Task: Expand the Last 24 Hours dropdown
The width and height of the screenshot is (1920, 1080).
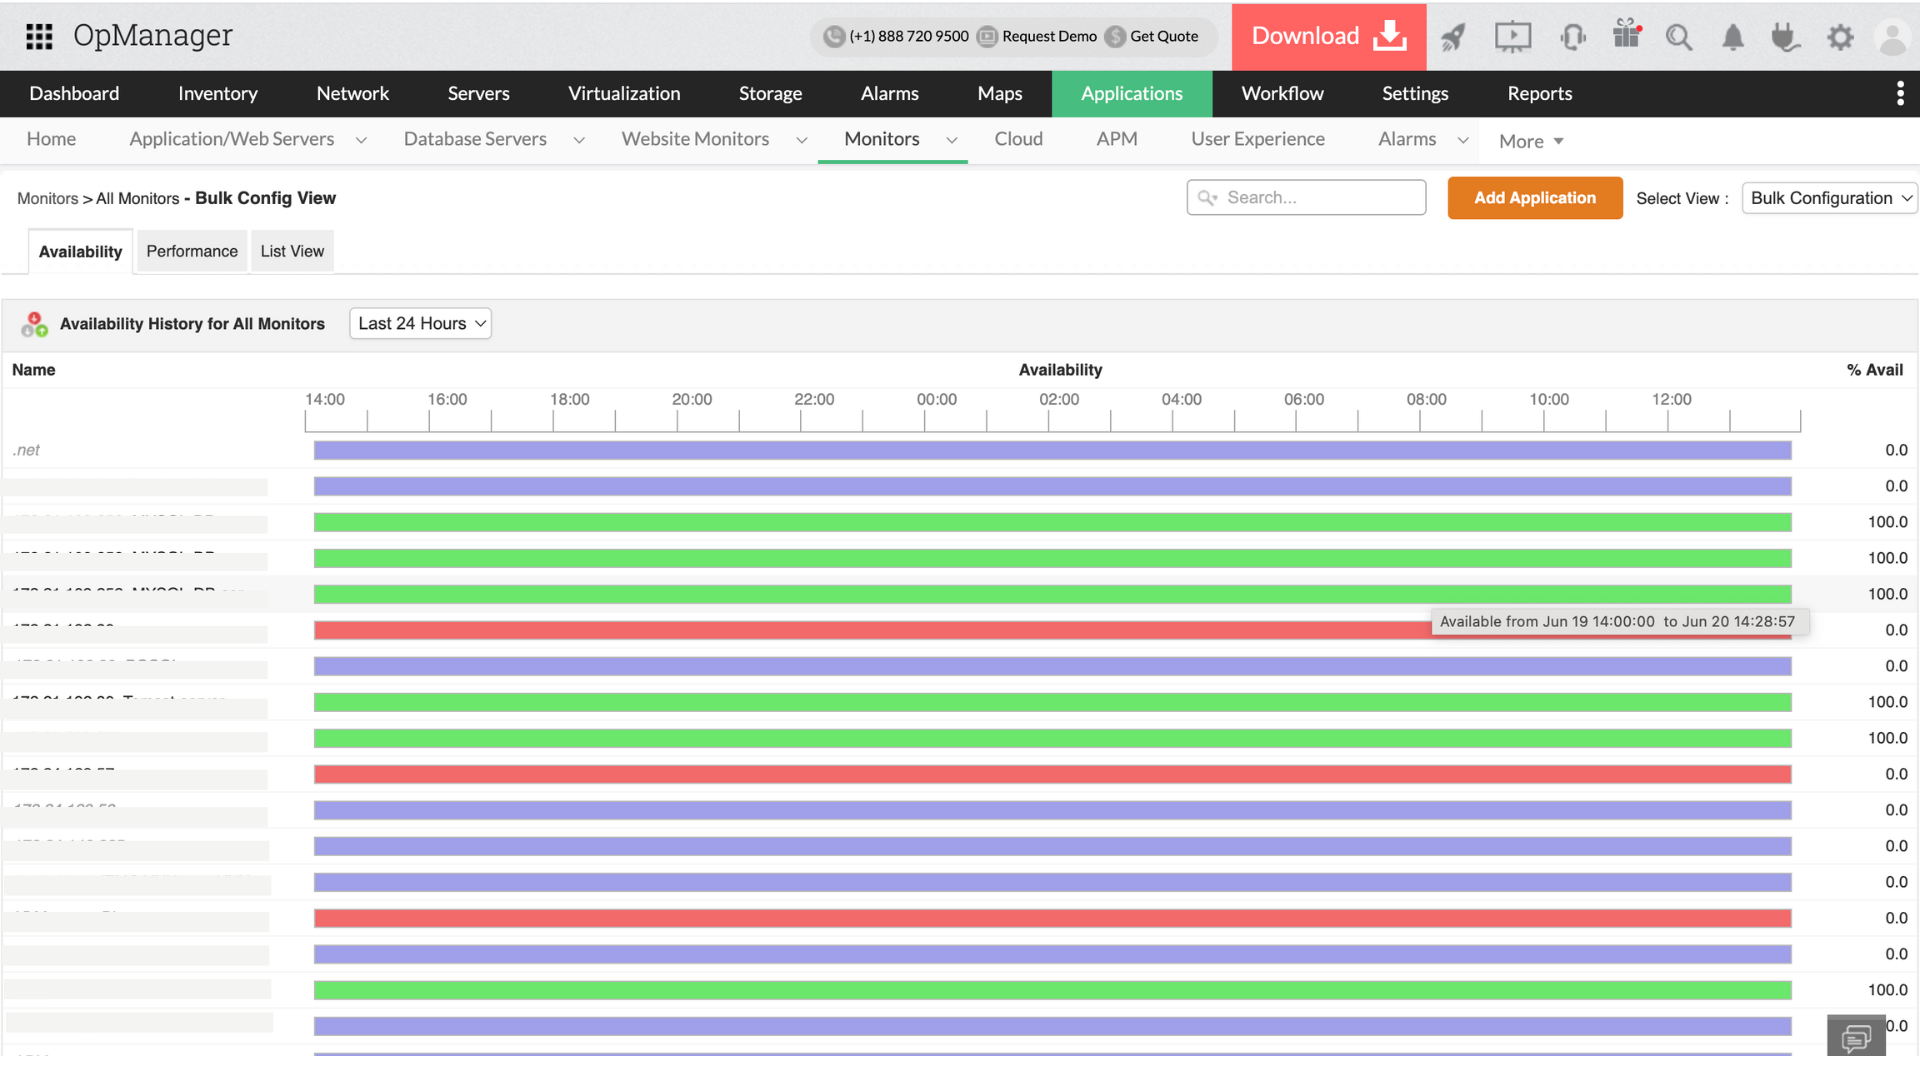Action: (421, 323)
